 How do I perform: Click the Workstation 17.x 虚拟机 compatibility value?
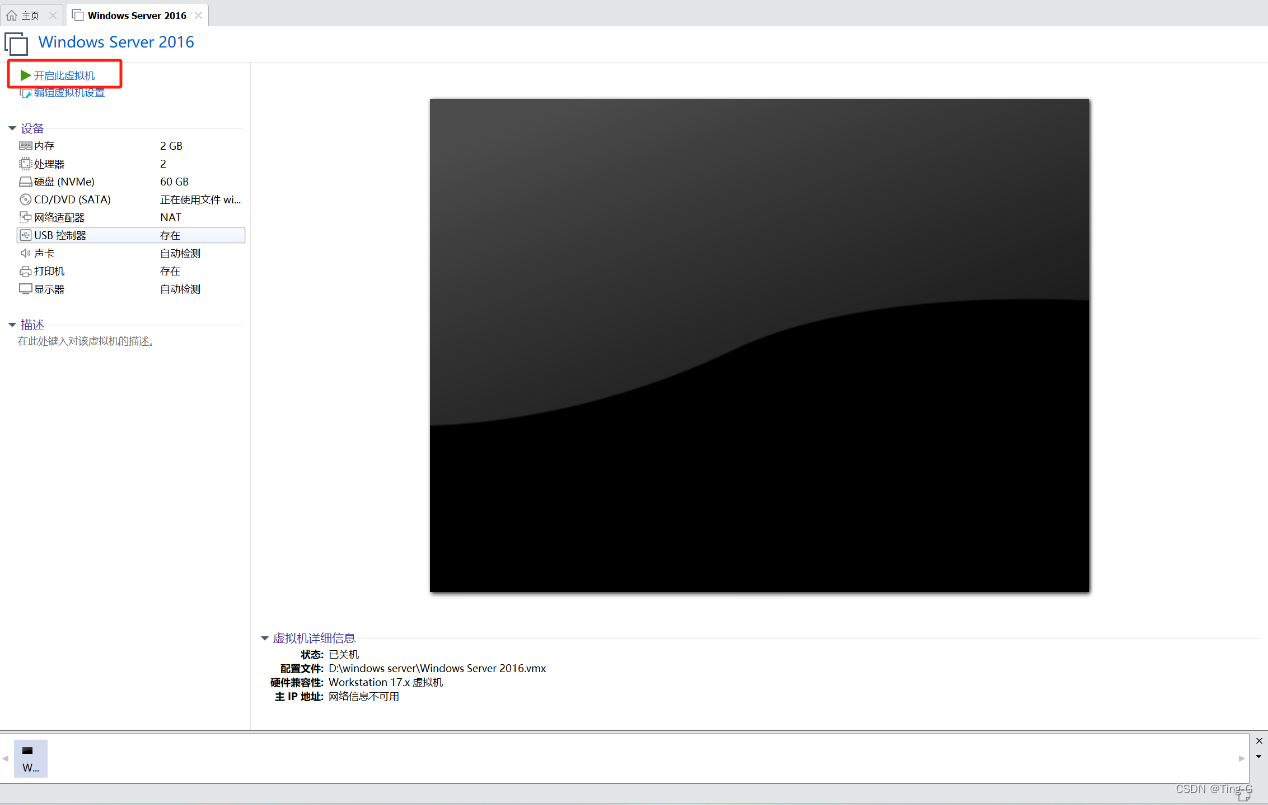[x=386, y=682]
